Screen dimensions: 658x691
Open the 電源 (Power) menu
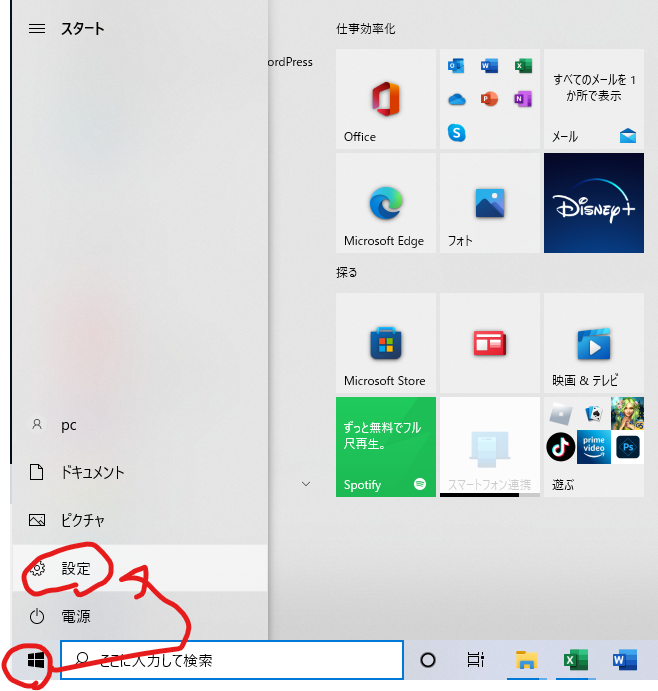[75, 617]
